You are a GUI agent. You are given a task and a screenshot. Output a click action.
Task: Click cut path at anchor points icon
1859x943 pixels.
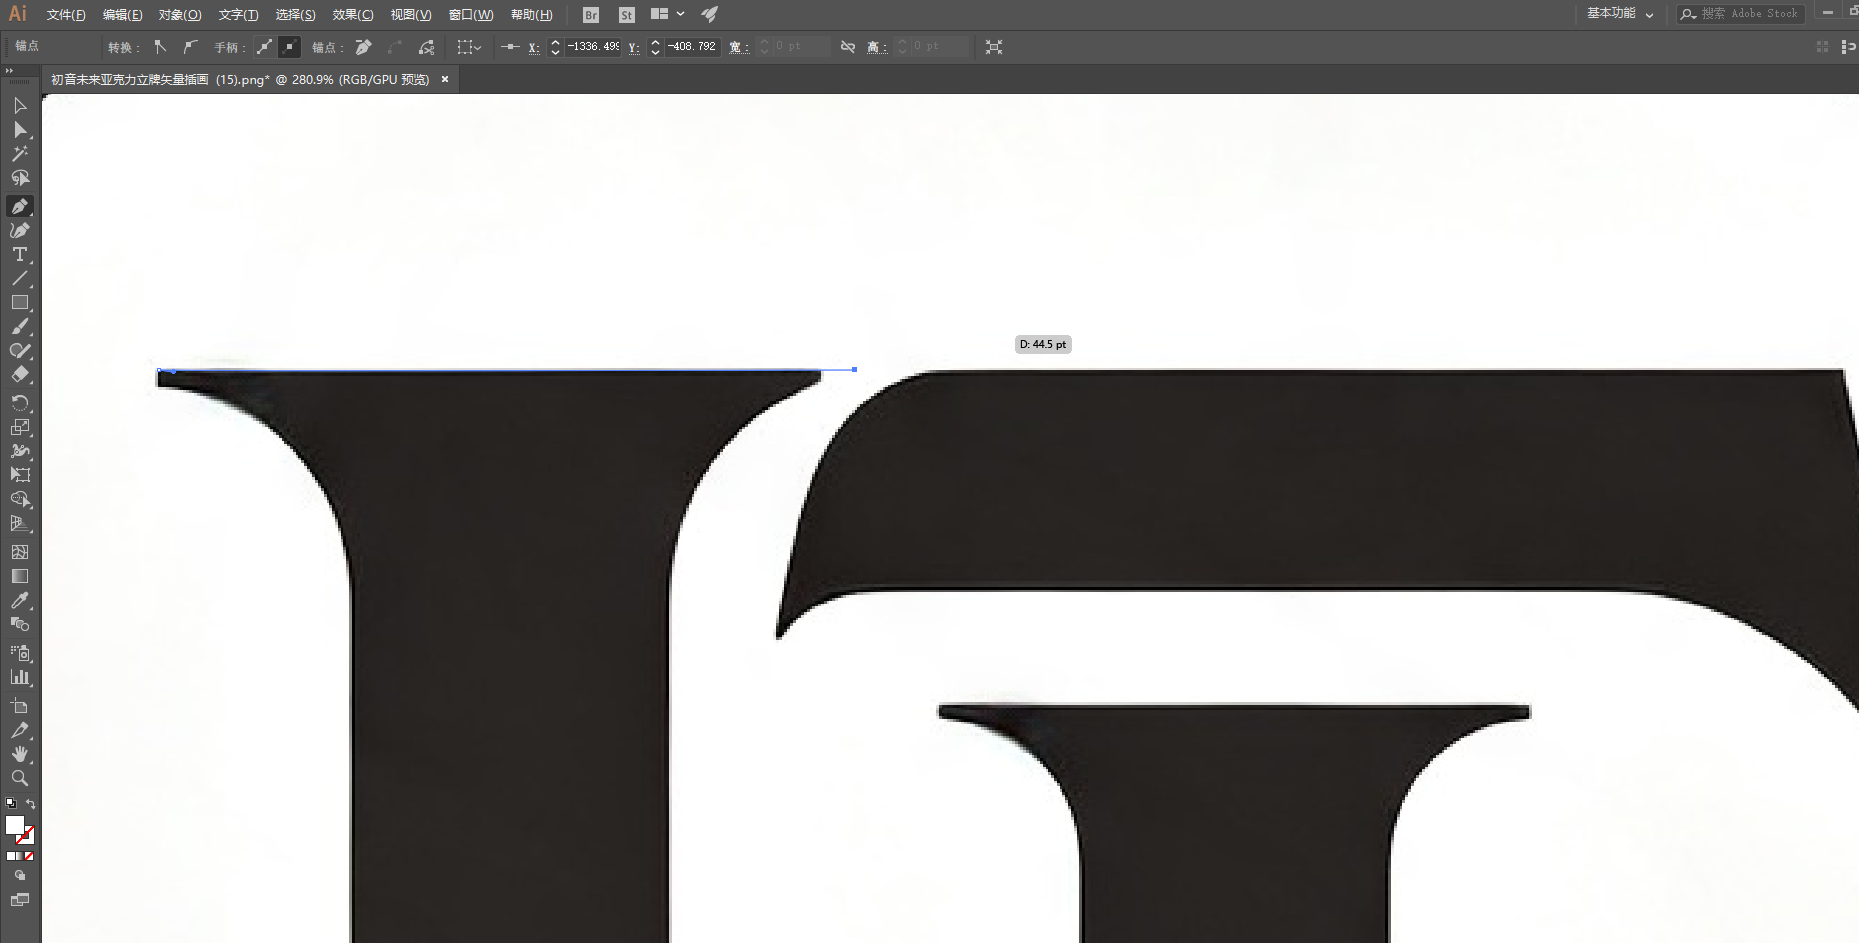pos(427,47)
